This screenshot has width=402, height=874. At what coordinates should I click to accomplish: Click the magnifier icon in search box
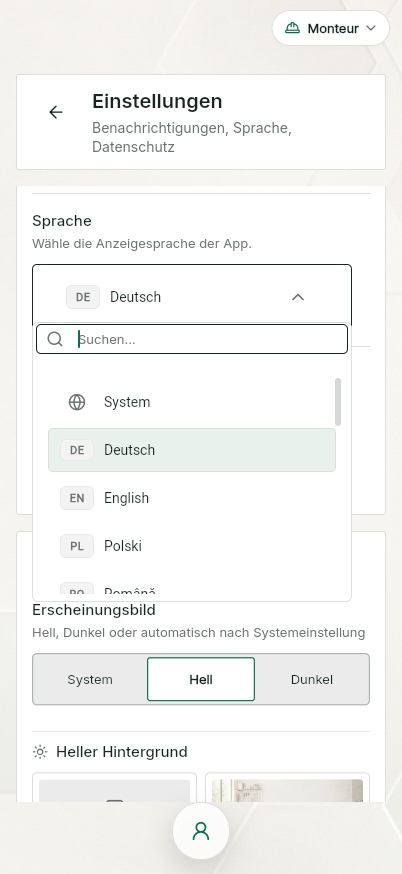point(55,339)
